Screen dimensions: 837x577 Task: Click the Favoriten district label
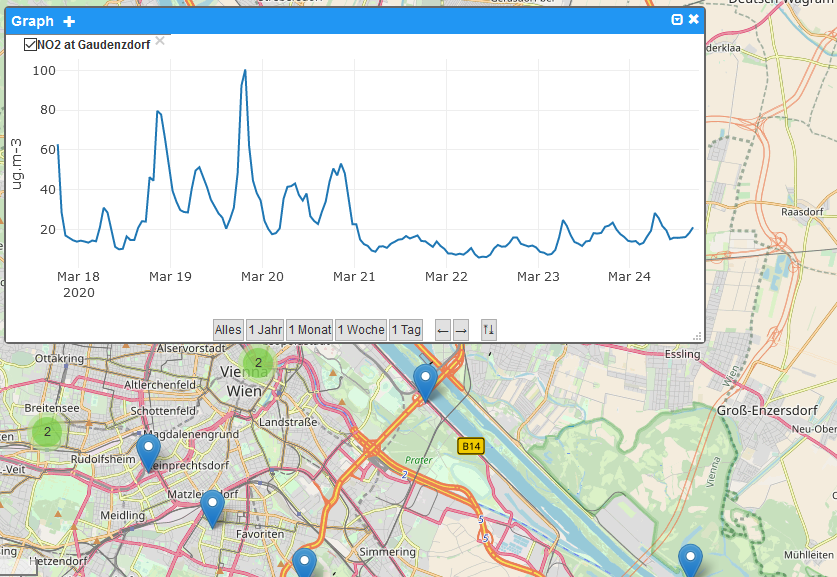point(260,534)
